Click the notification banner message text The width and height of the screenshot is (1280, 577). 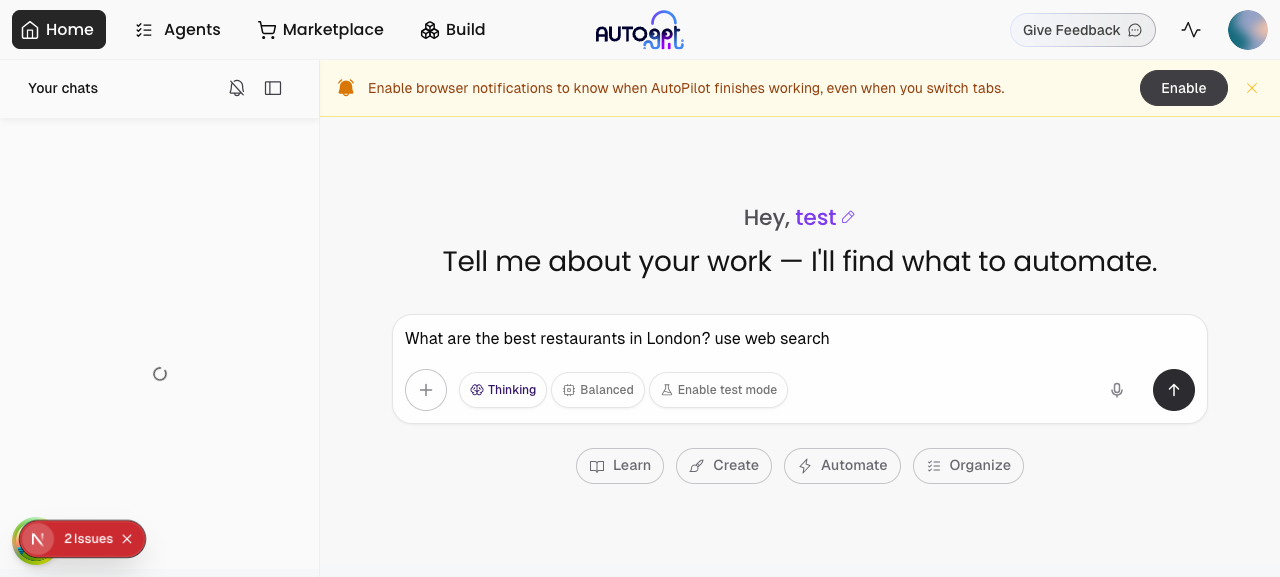686,88
